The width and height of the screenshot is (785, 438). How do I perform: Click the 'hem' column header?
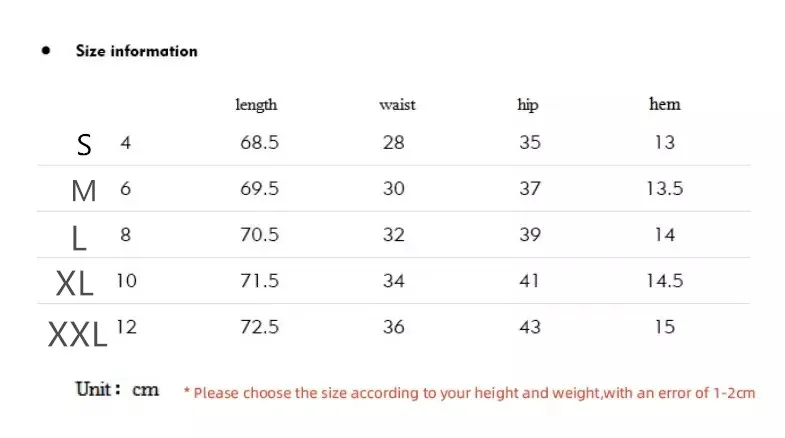point(664,104)
